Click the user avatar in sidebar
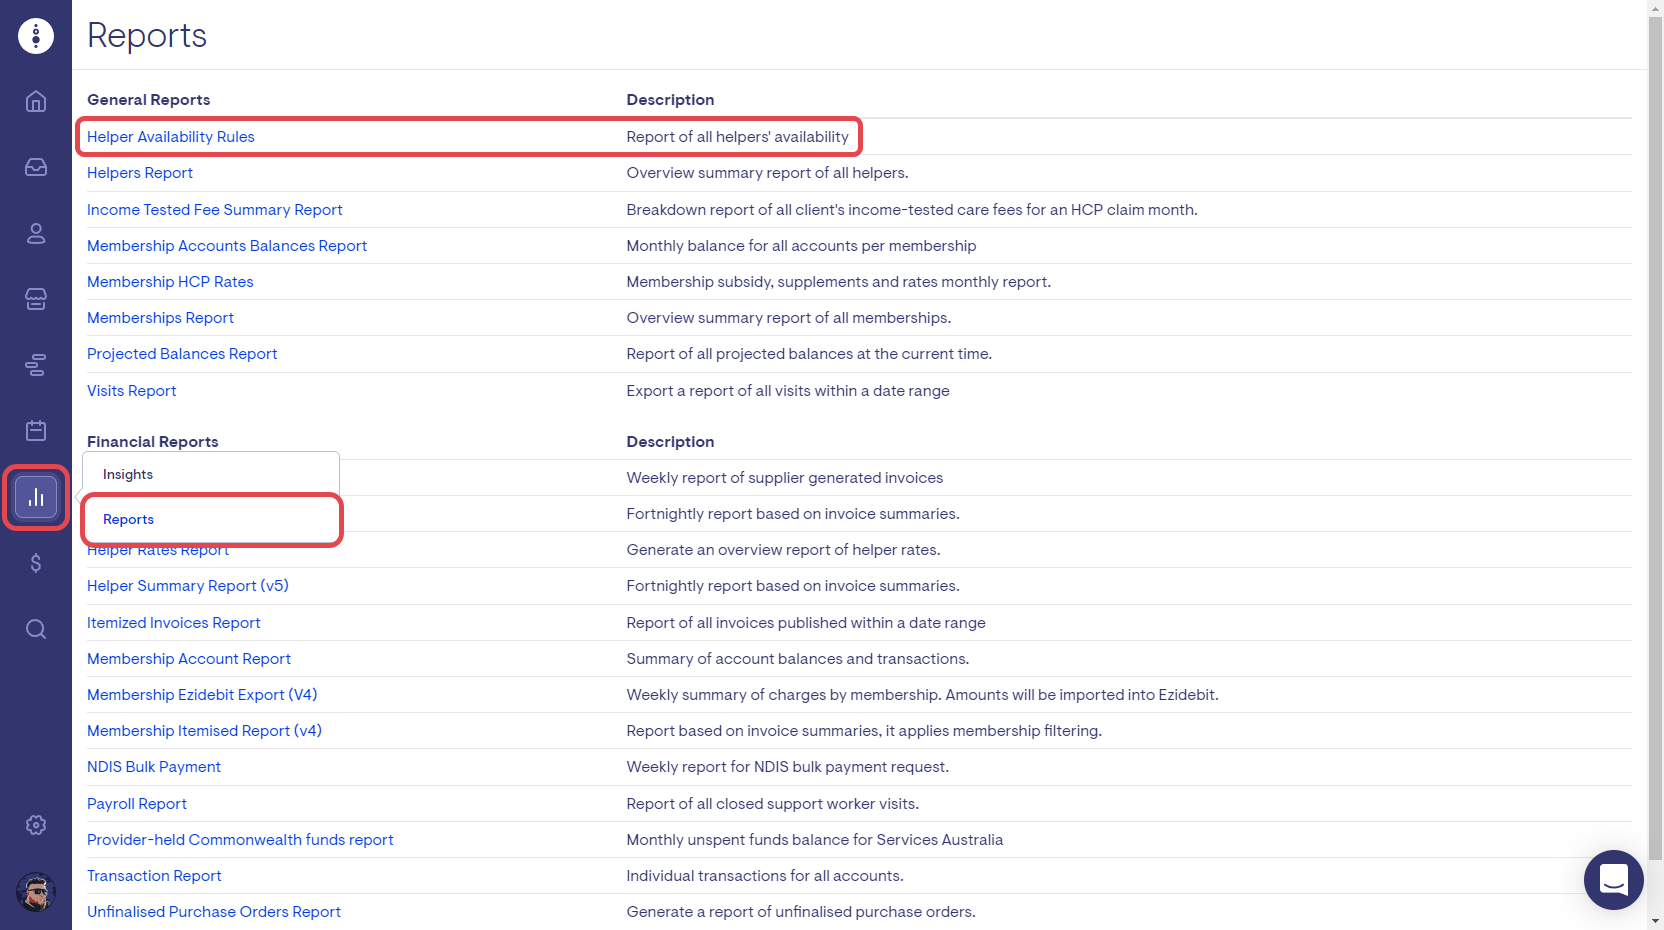Viewport: 1664px width, 930px height. [36, 892]
